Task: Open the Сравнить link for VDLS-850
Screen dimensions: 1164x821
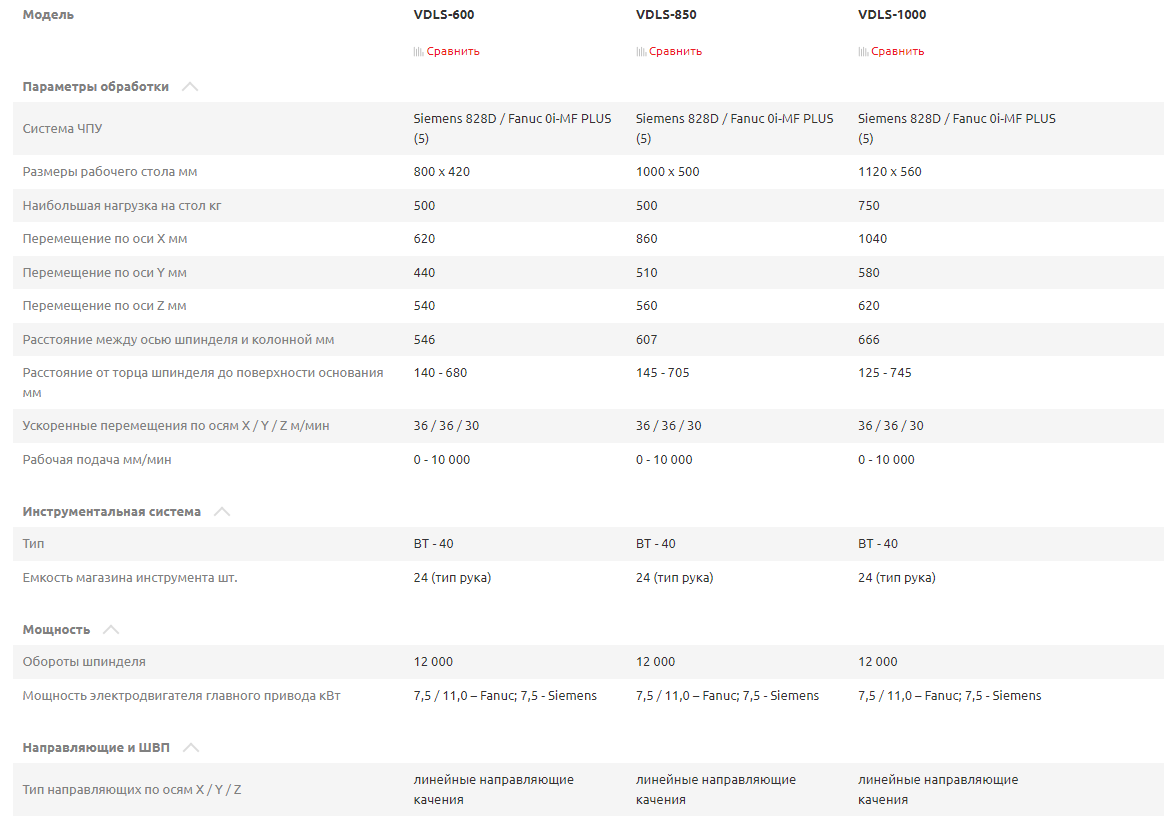Action: tap(675, 51)
